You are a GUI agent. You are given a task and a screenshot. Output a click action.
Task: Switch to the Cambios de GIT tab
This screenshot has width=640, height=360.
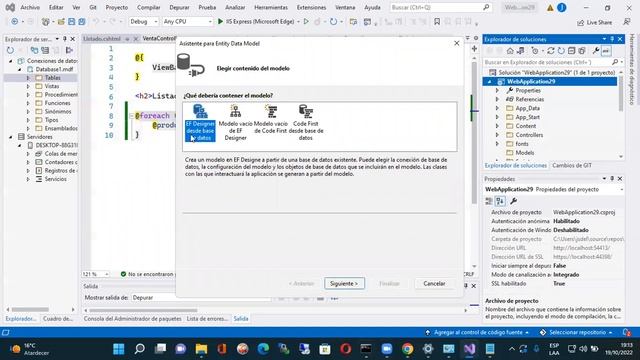(571, 165)
